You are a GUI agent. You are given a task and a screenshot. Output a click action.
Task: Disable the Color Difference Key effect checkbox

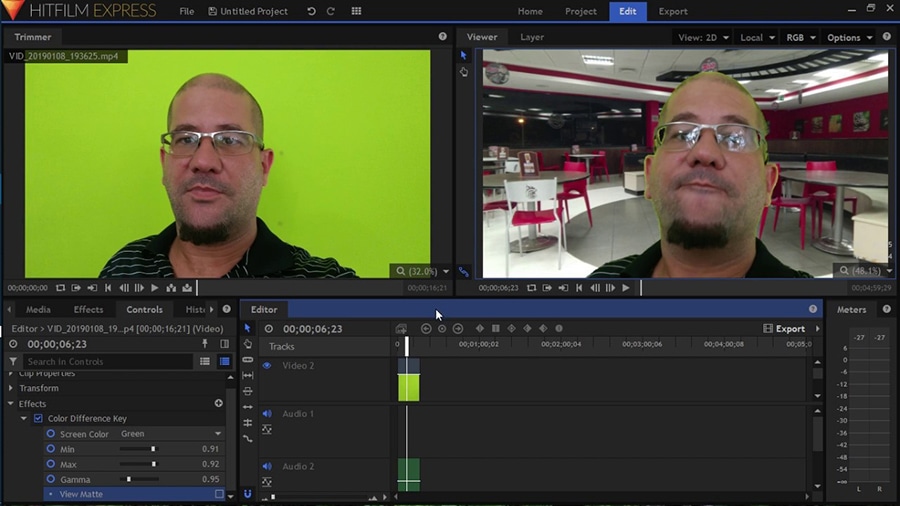click(38, 418)
